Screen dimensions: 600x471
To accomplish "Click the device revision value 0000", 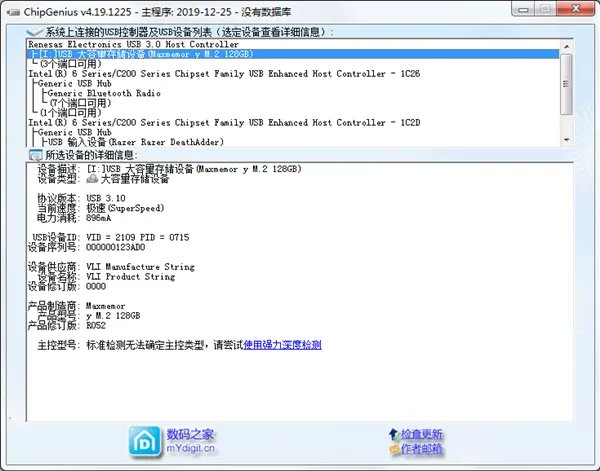I will (96, 286).
